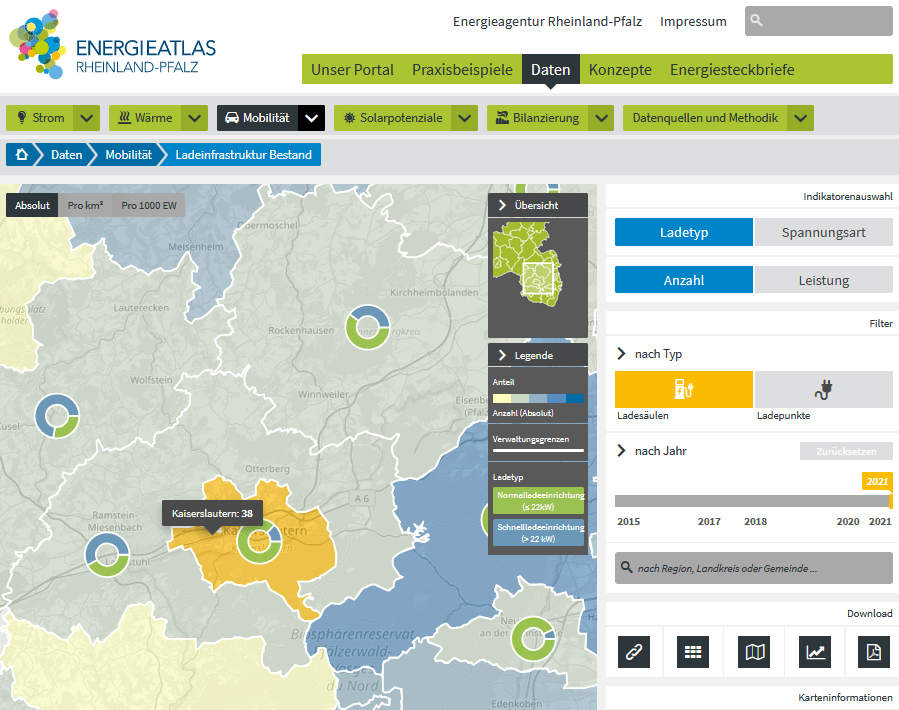Switch the indicator to Spannungsart
Image resolution: width=899 pixels, height=710 pixels.
coord(823,232)
